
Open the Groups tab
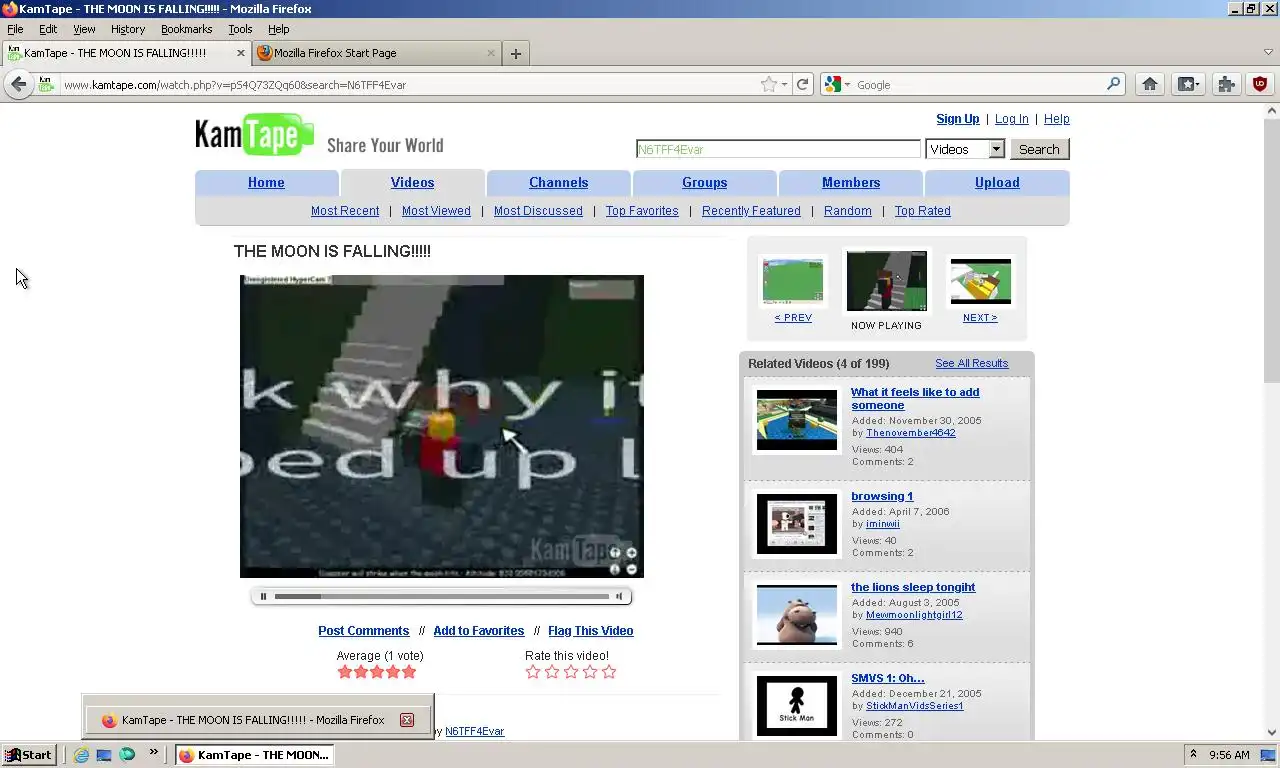[705, 183]
